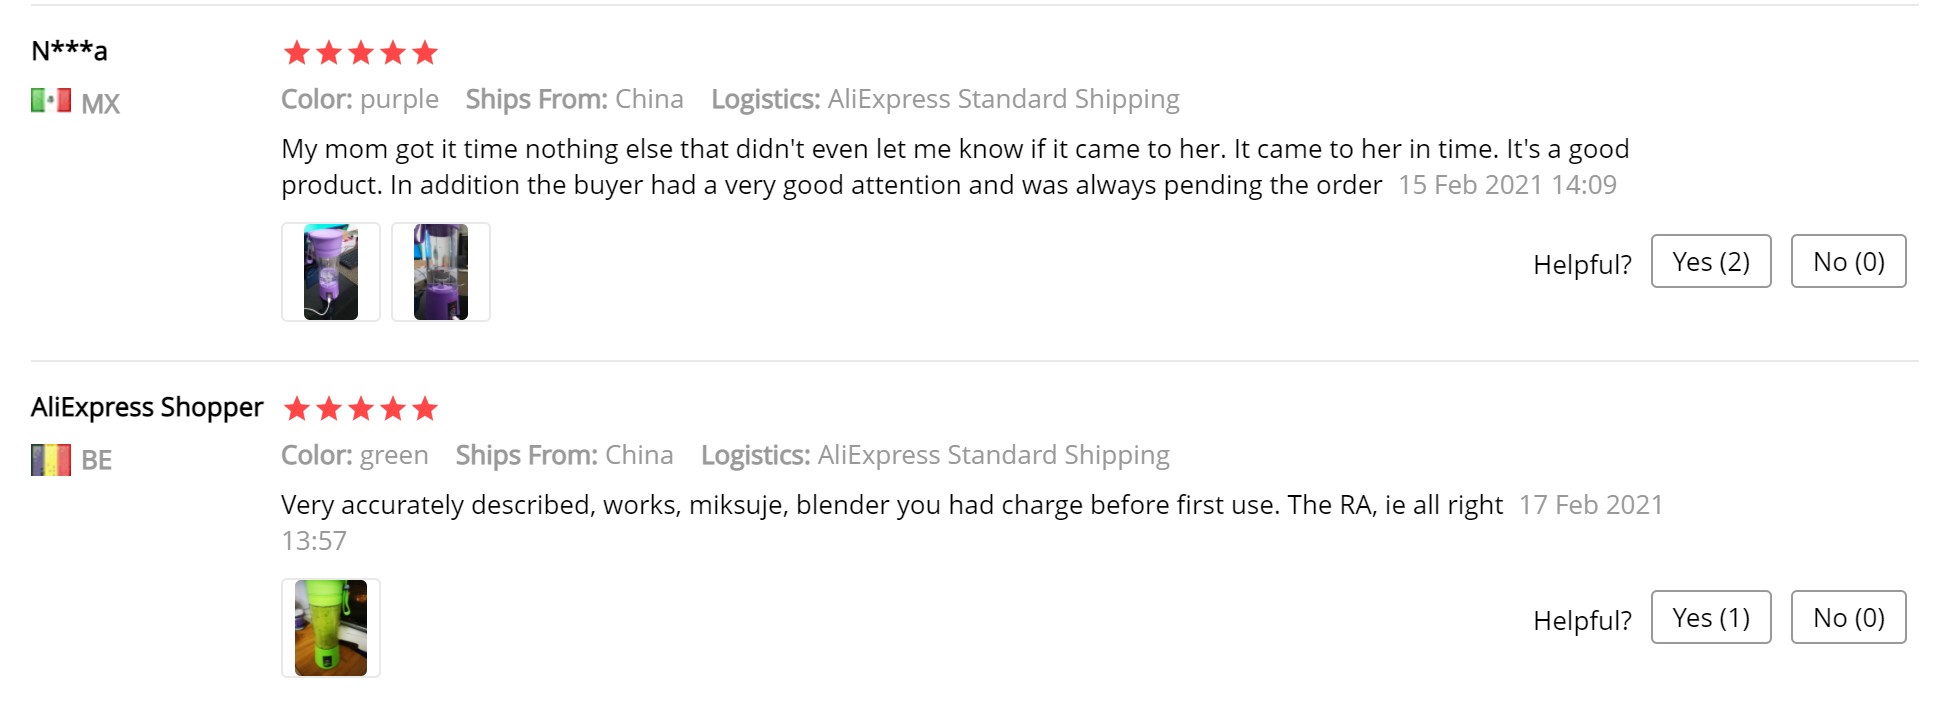Click the star rating on AliExpress Shopper's review

tap(361, 408)
